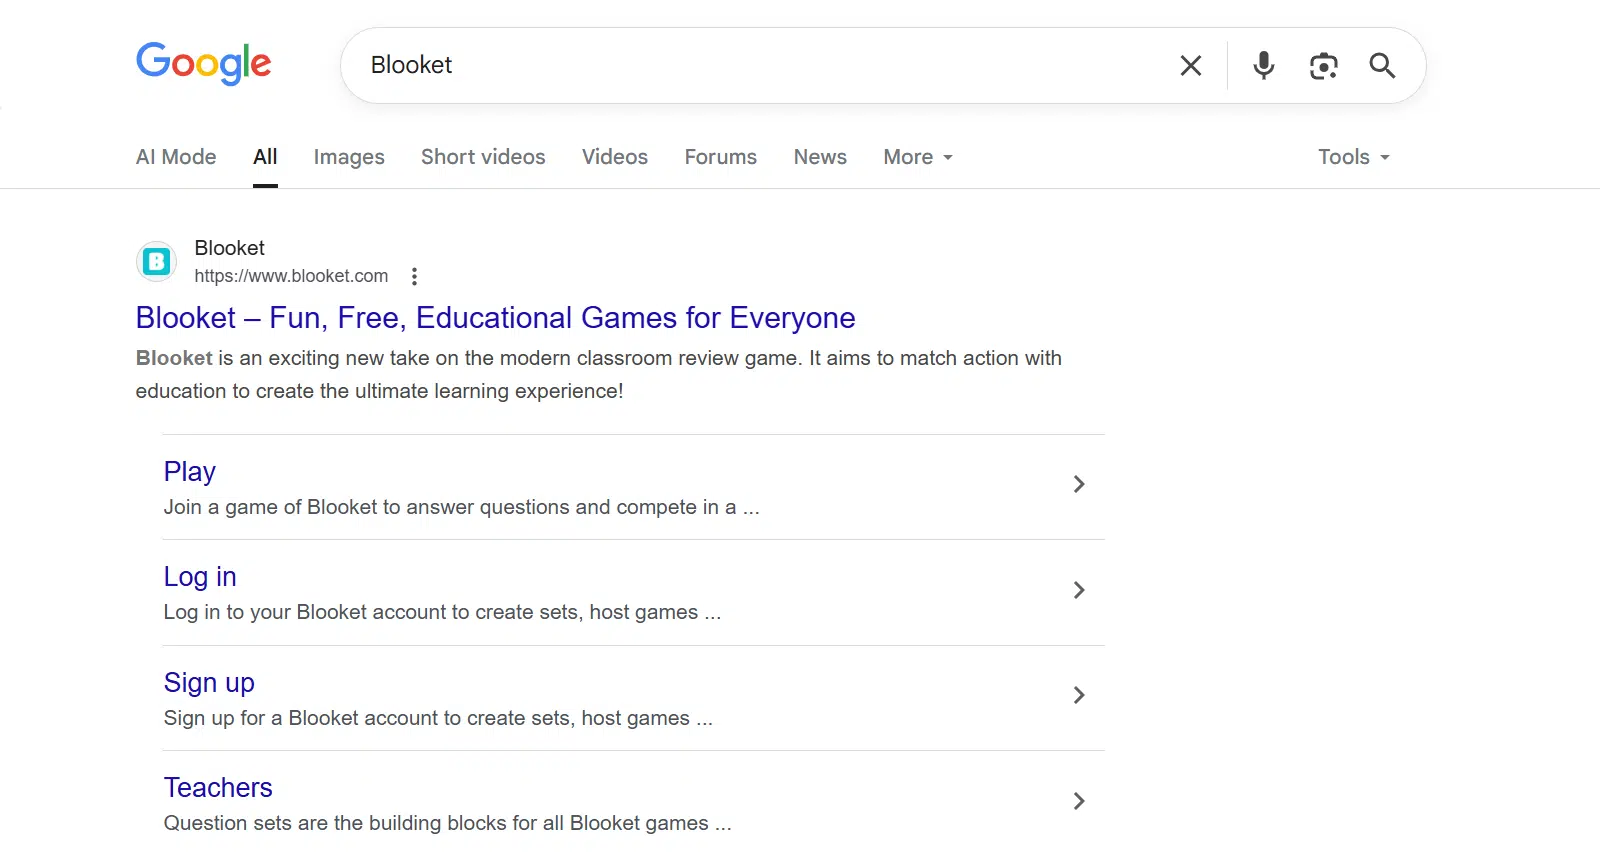Open search by image camera icon
Viewport: 1600px width, 859px height.
point(1323,66)
